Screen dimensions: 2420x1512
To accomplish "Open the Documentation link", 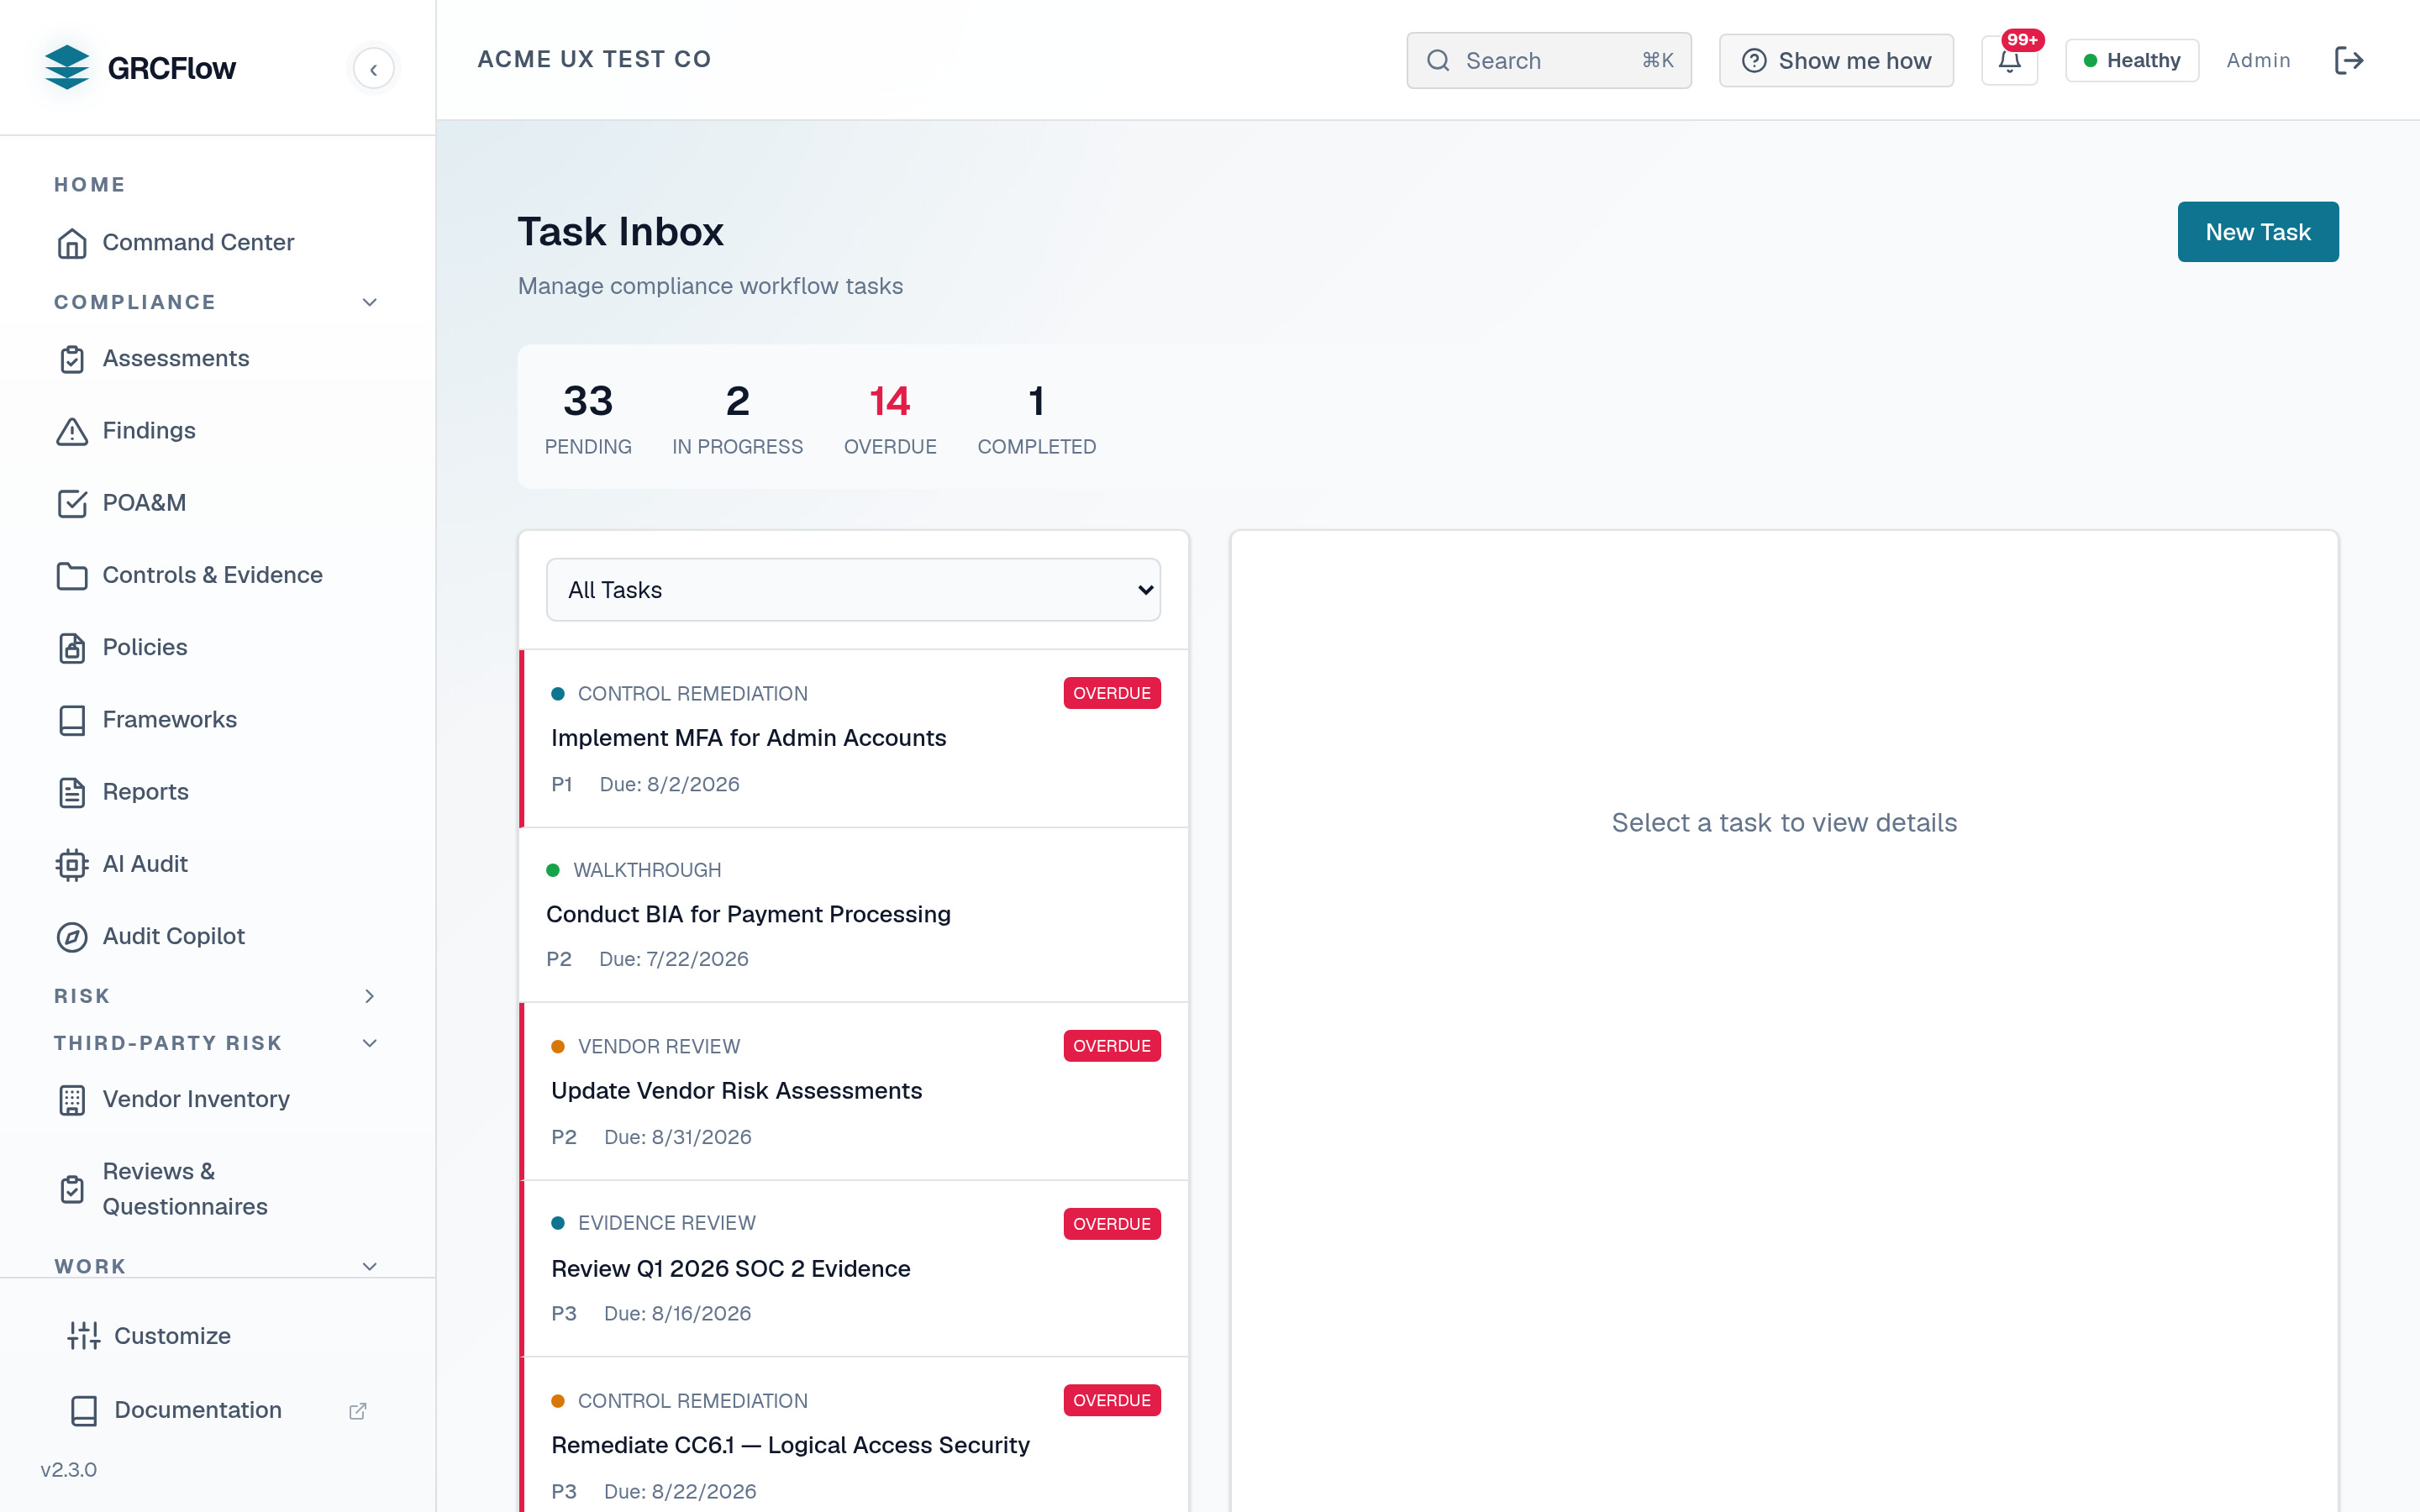I will (217, 1410).
